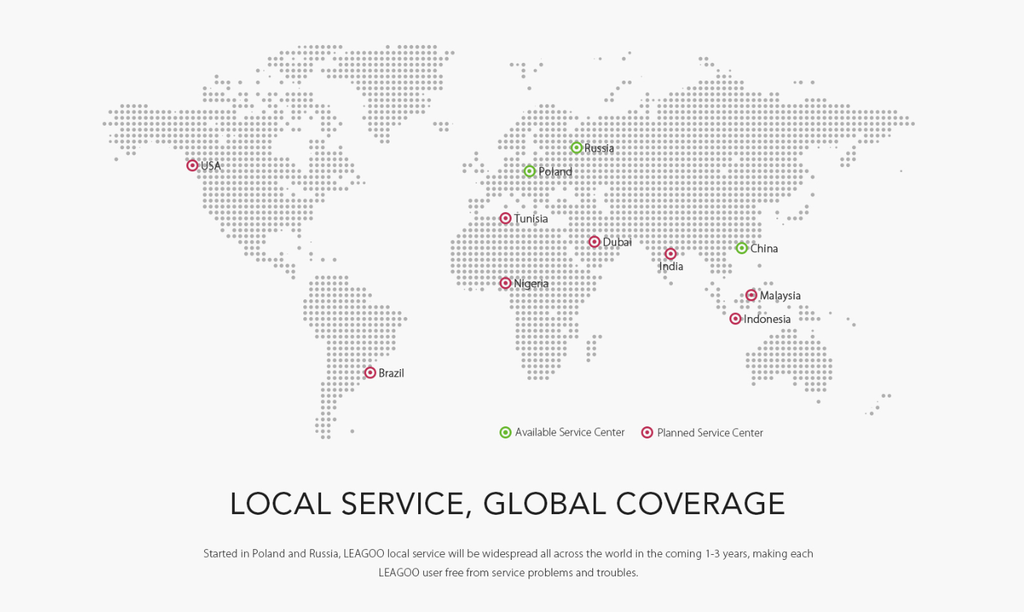Image resolution: width=1024 pixels, height=612 pixels.
Task: Click the Russia available service center marker
Action: (576, 148)
